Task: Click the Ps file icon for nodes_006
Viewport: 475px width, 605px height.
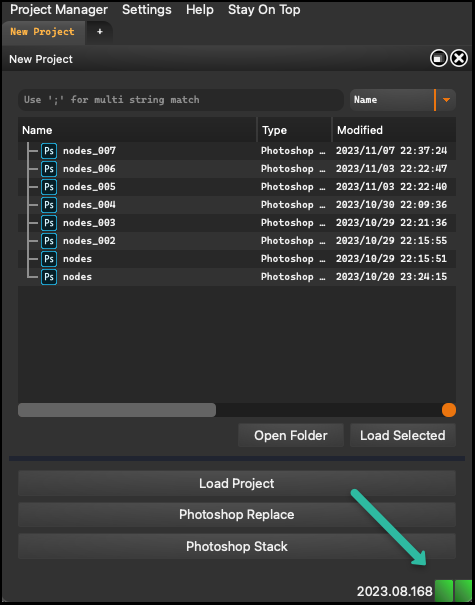Action: click(x=49, y=169)
